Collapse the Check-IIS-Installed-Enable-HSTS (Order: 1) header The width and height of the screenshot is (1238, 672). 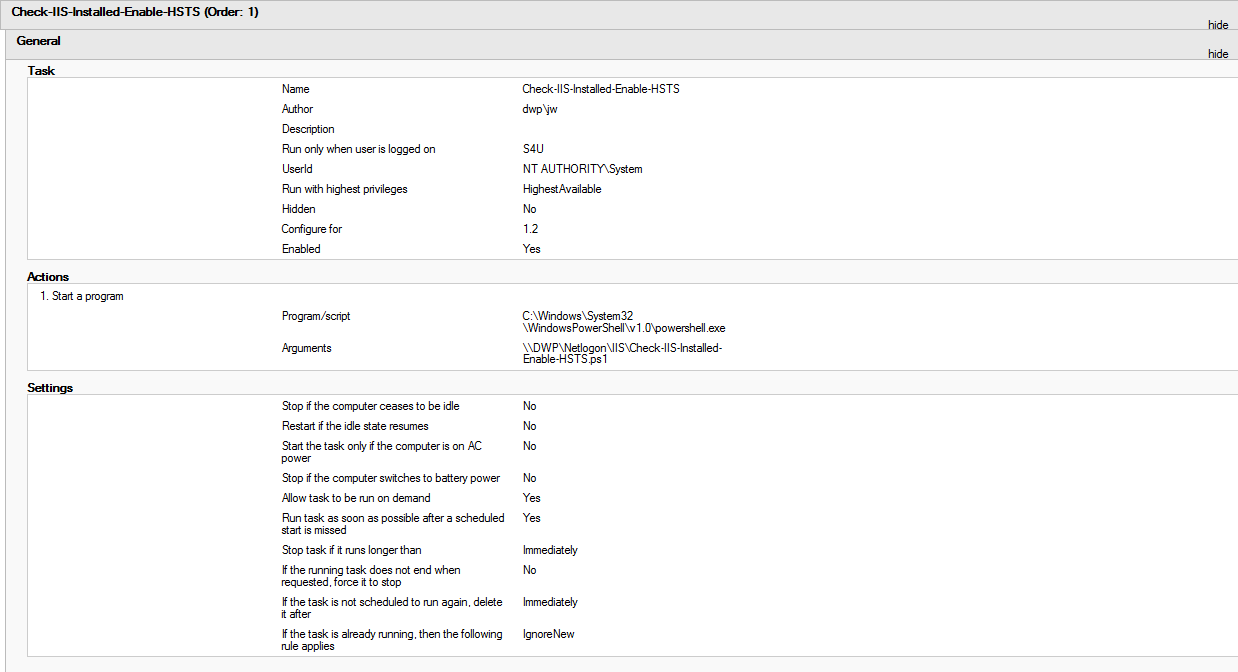tap(135, 12)
